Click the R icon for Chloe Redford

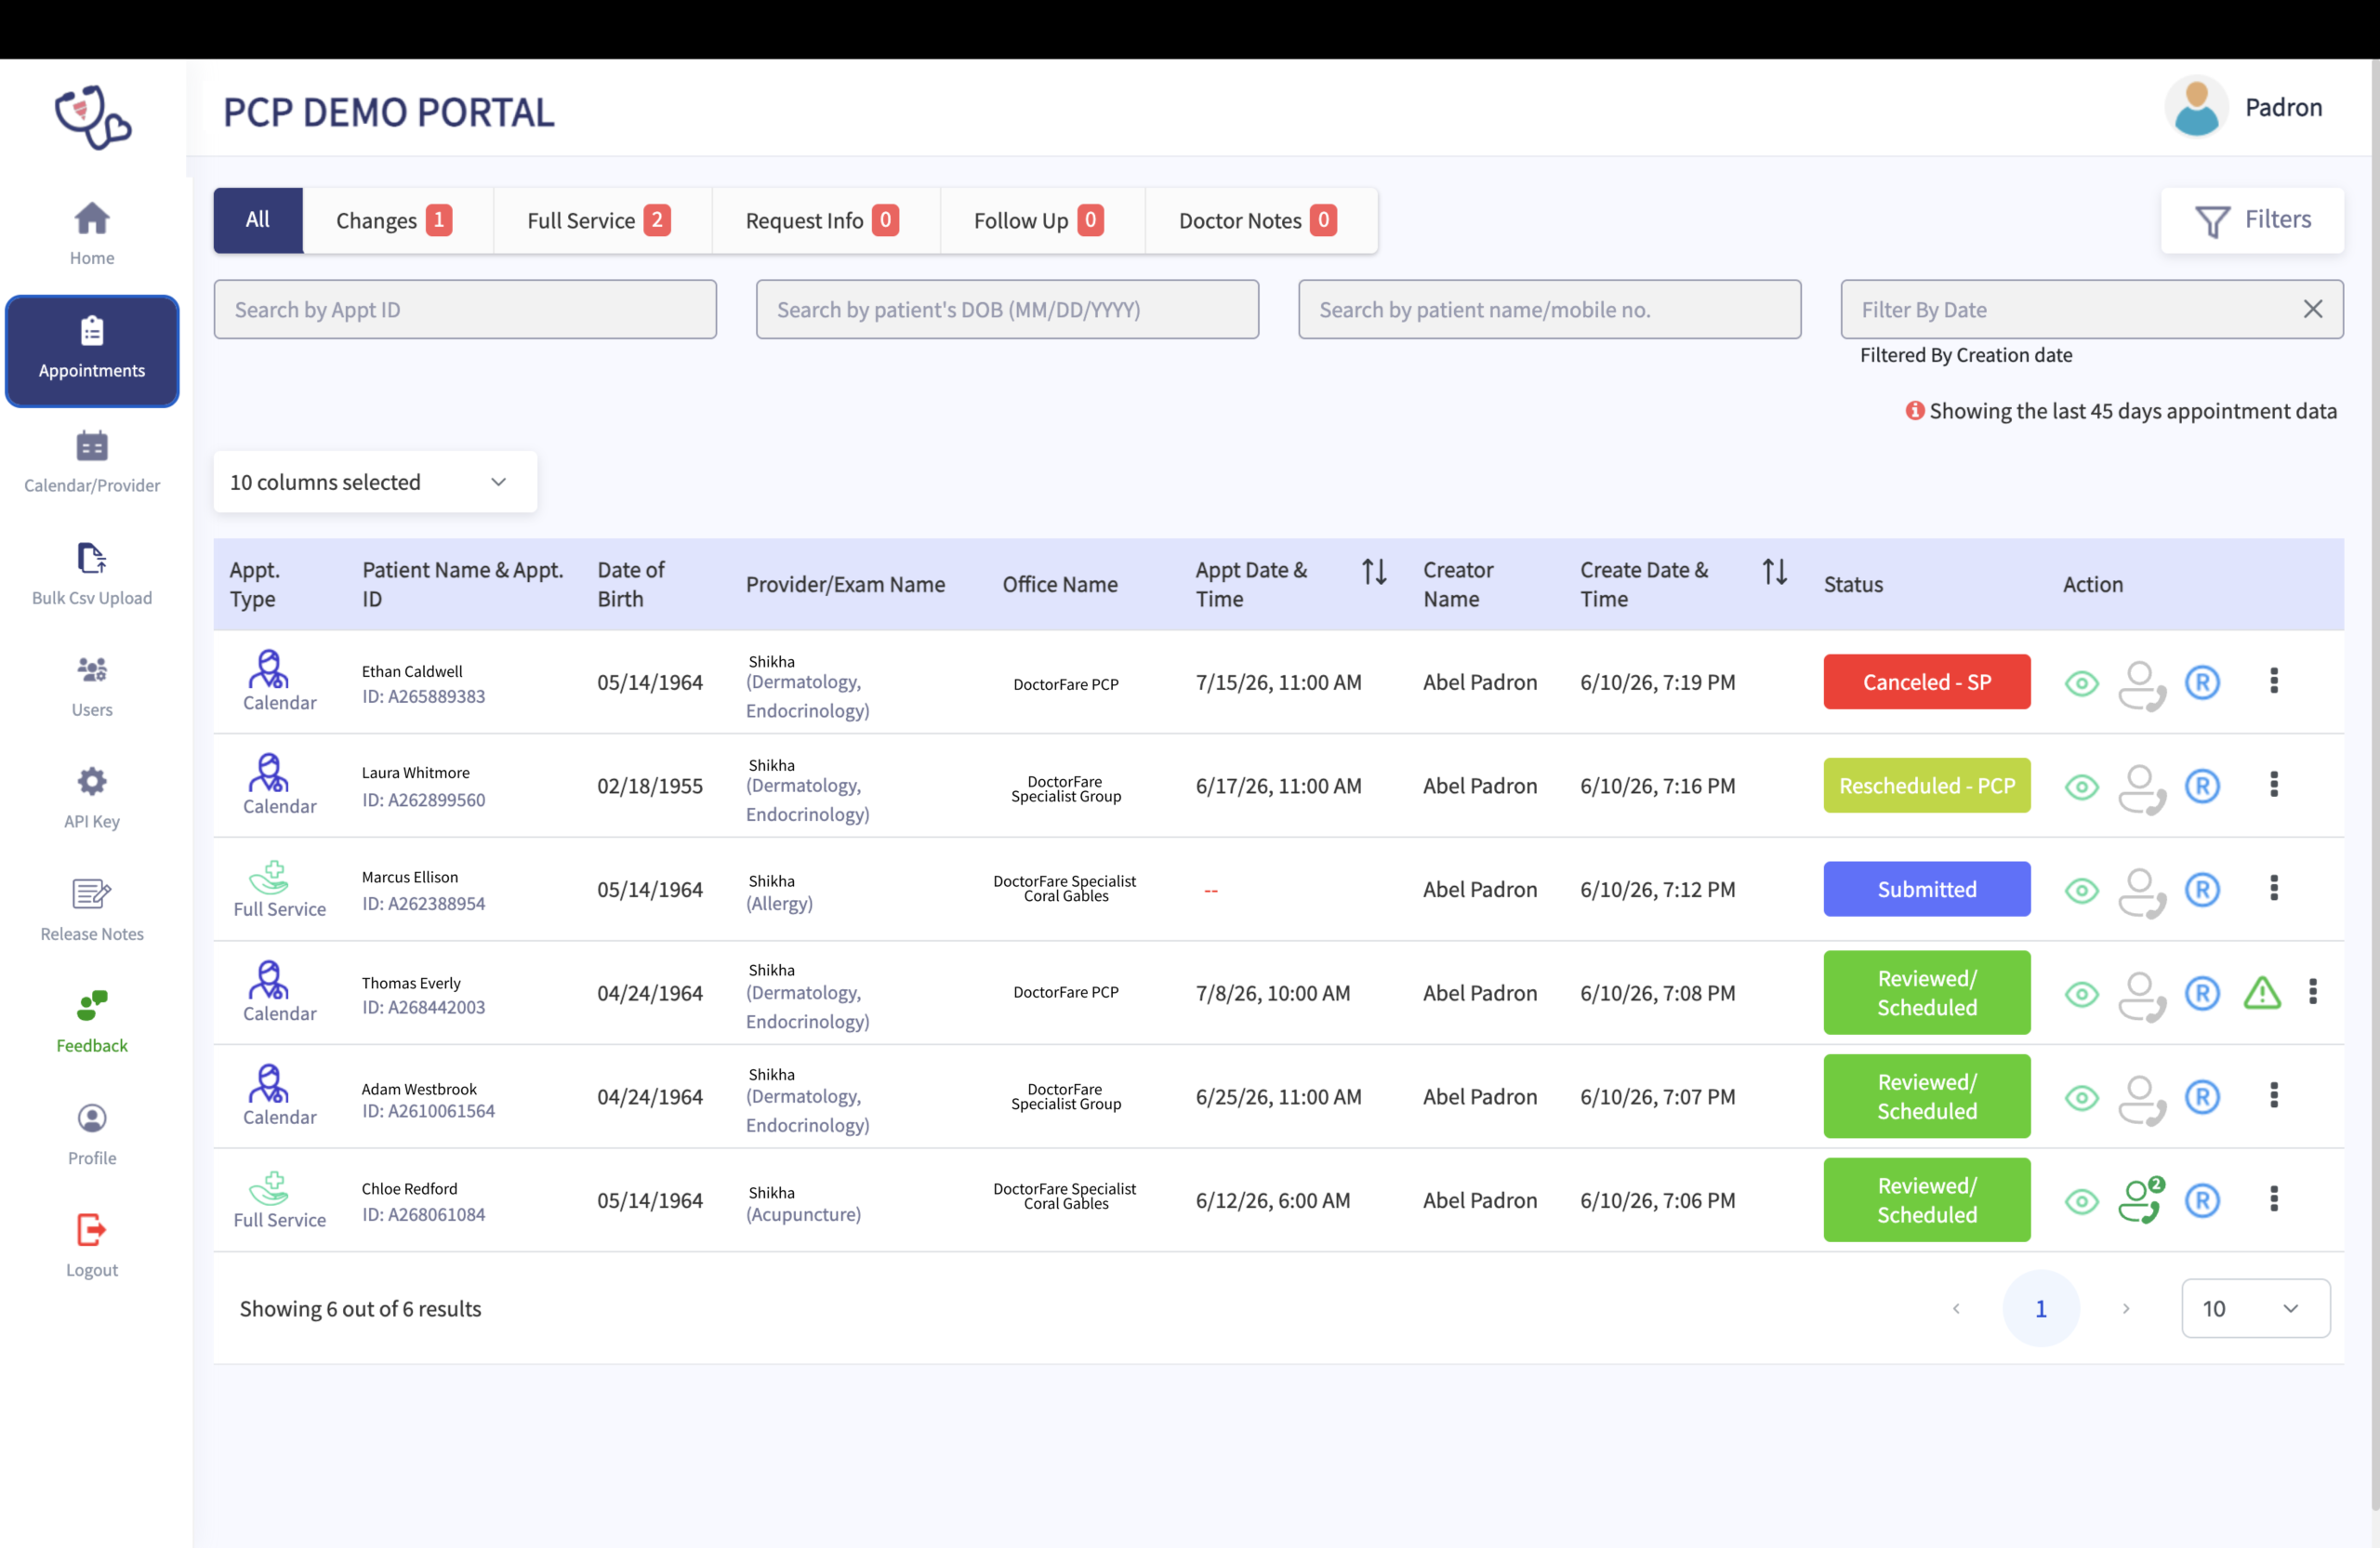(2202, 1200)
